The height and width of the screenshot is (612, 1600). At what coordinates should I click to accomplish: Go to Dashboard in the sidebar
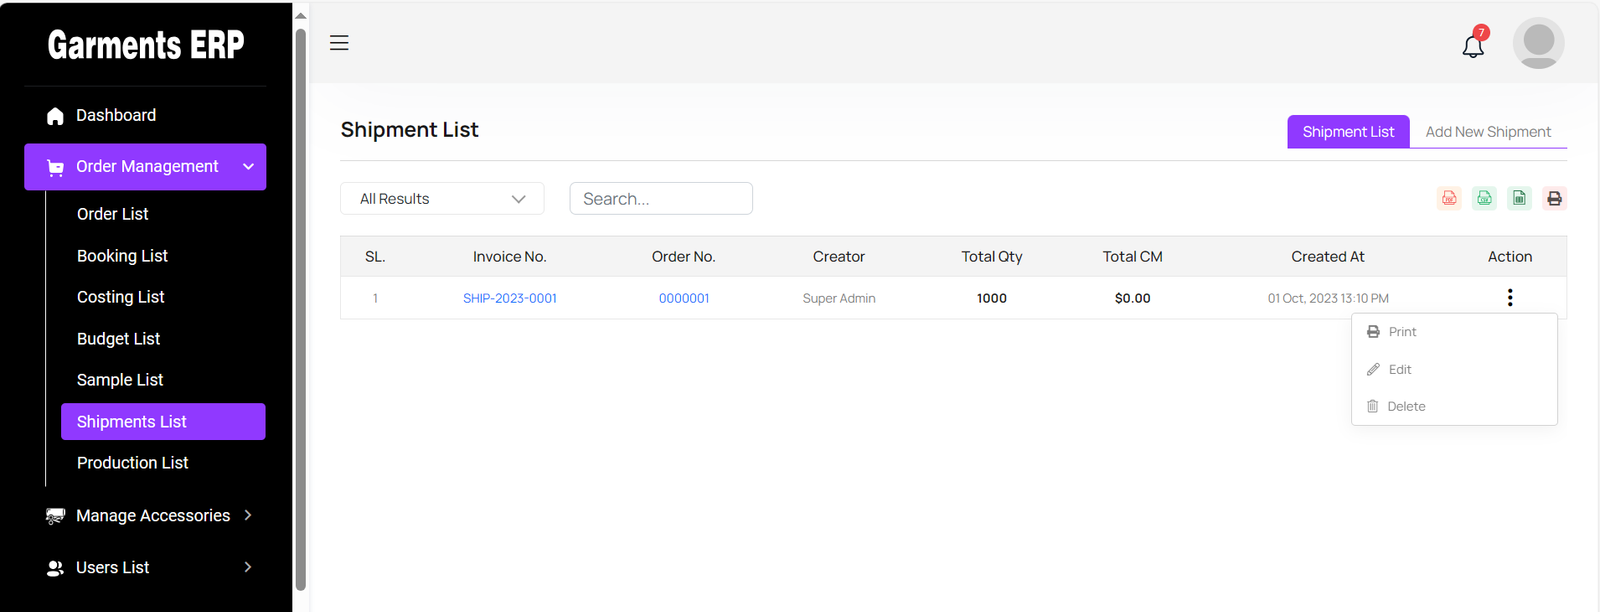coord(116,115)
